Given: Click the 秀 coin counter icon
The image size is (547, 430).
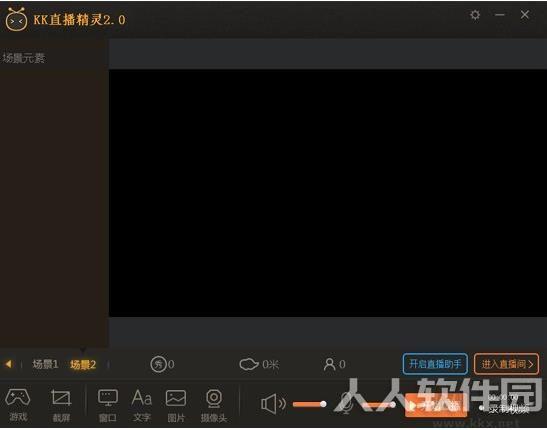Looking at the screenshot, I should point(159,364).
